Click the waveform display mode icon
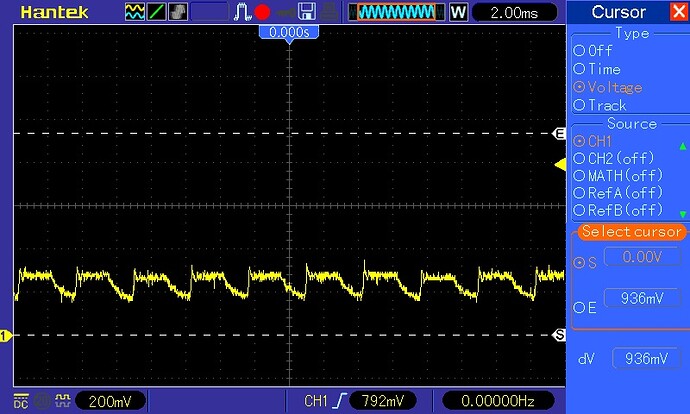 (x=135, y=12)
